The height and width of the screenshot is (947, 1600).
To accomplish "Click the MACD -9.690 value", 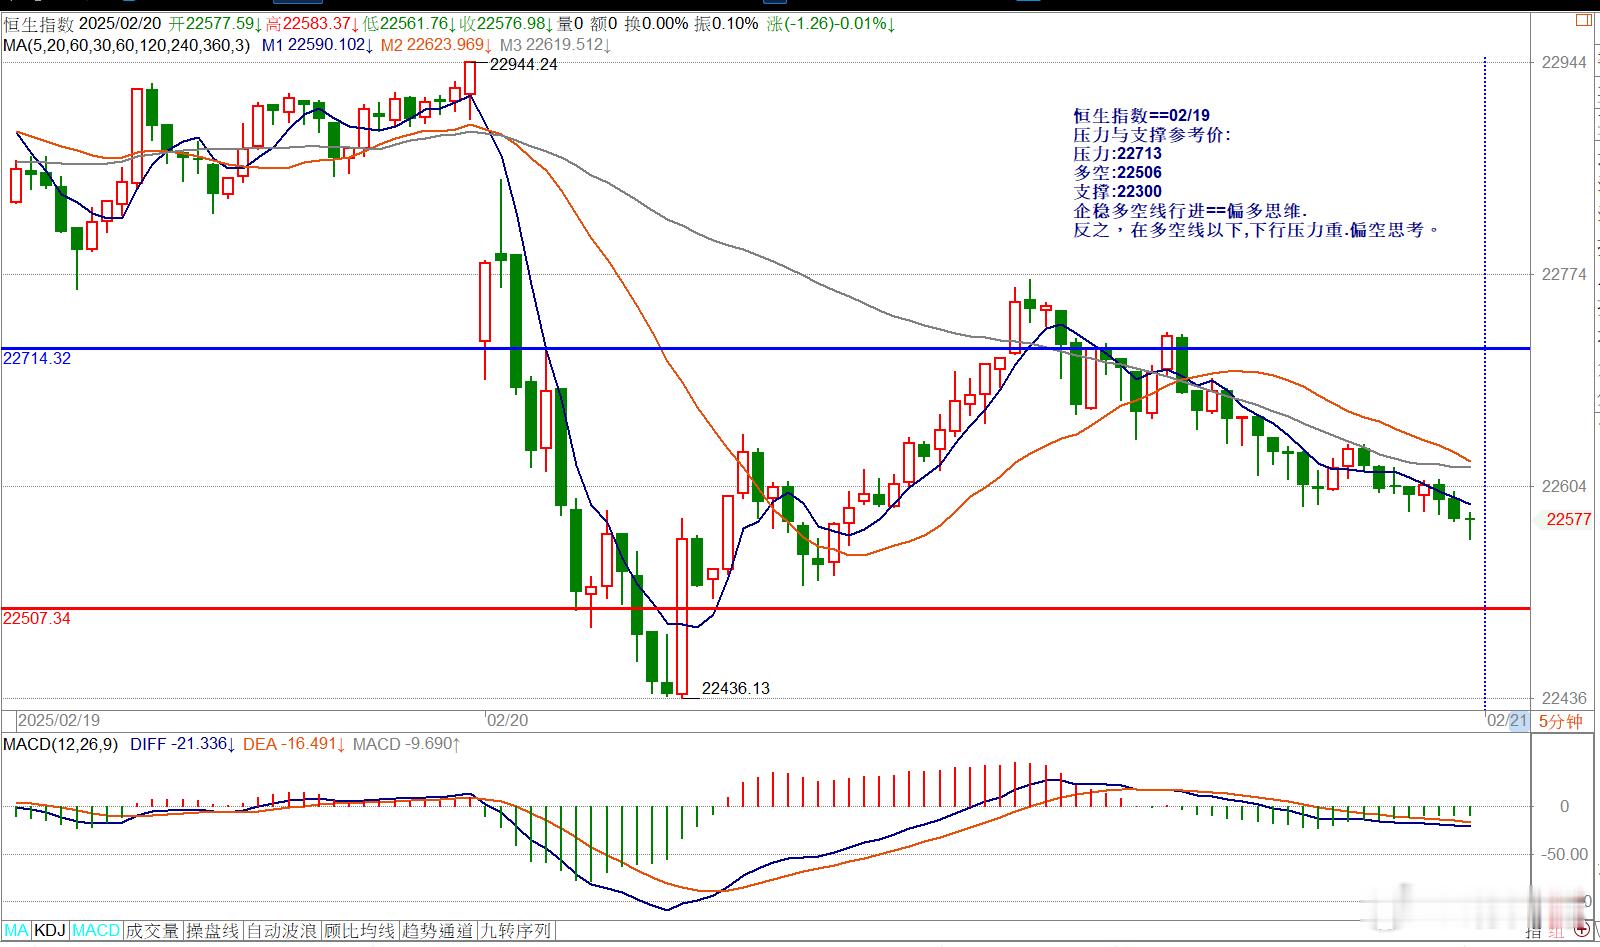I will (407, 744).
